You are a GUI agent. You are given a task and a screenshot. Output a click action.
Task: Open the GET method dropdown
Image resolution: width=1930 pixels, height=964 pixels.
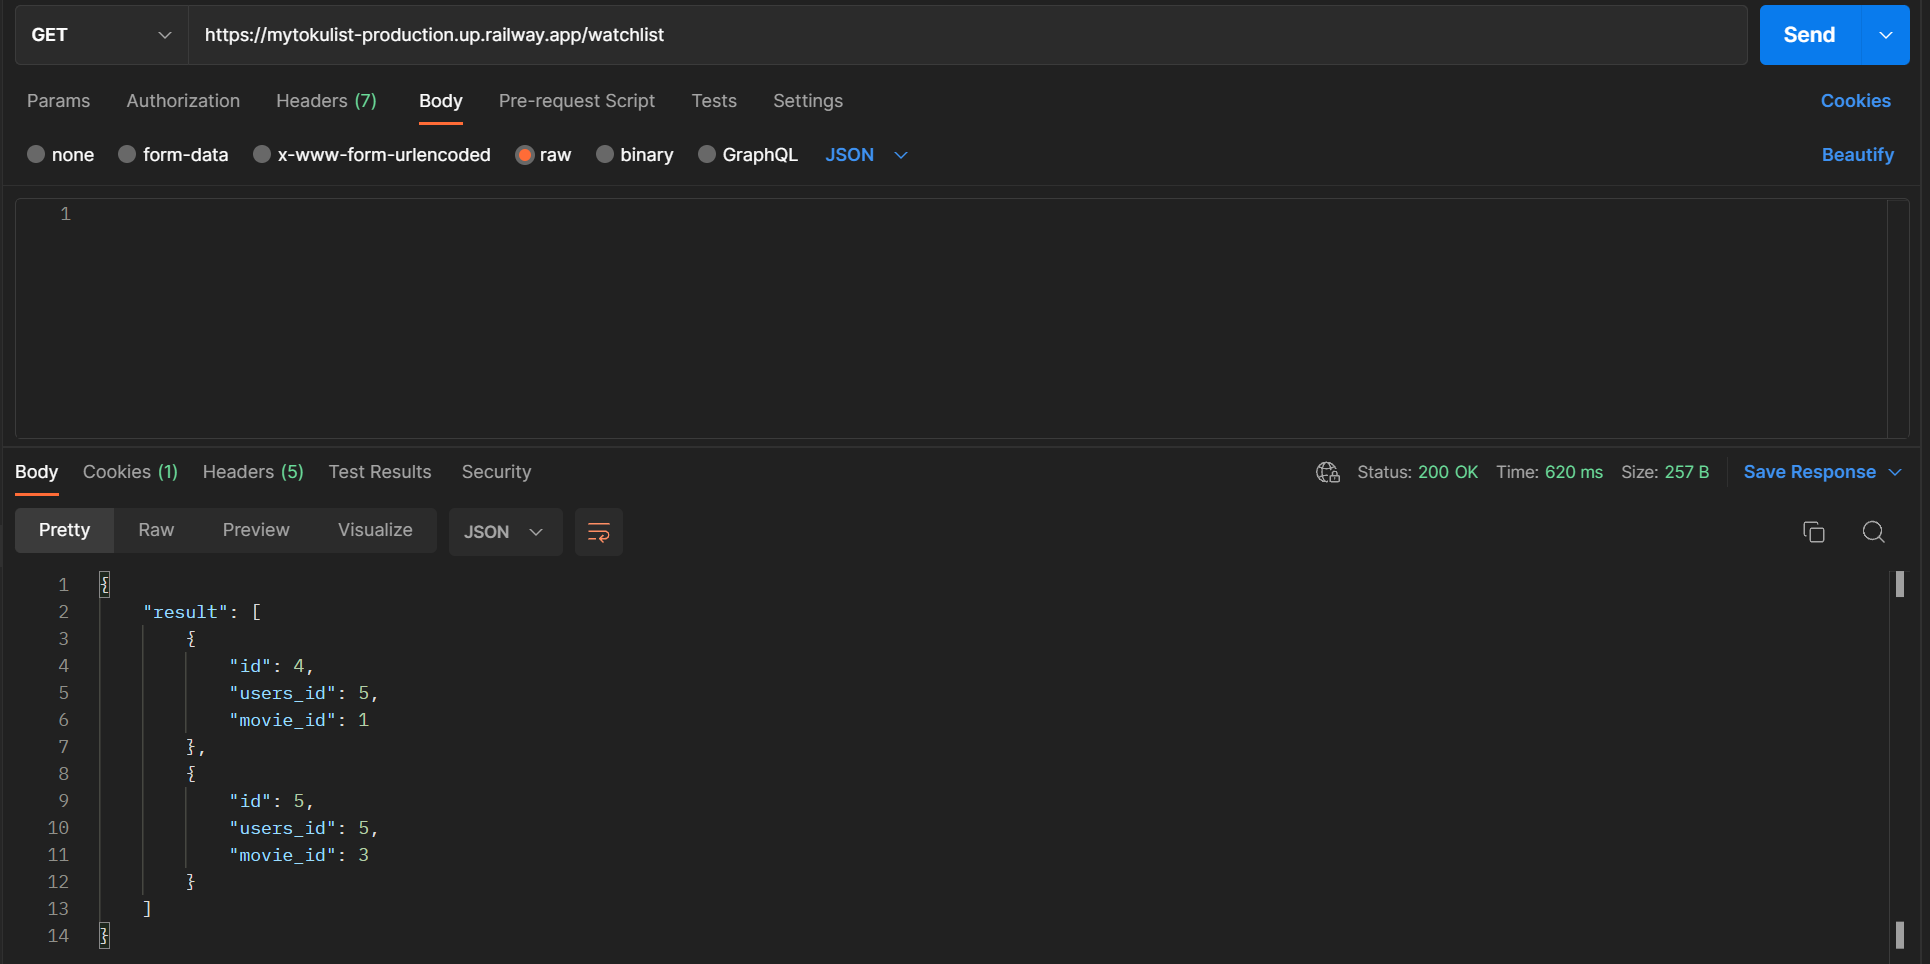click(x=102, y=35)
